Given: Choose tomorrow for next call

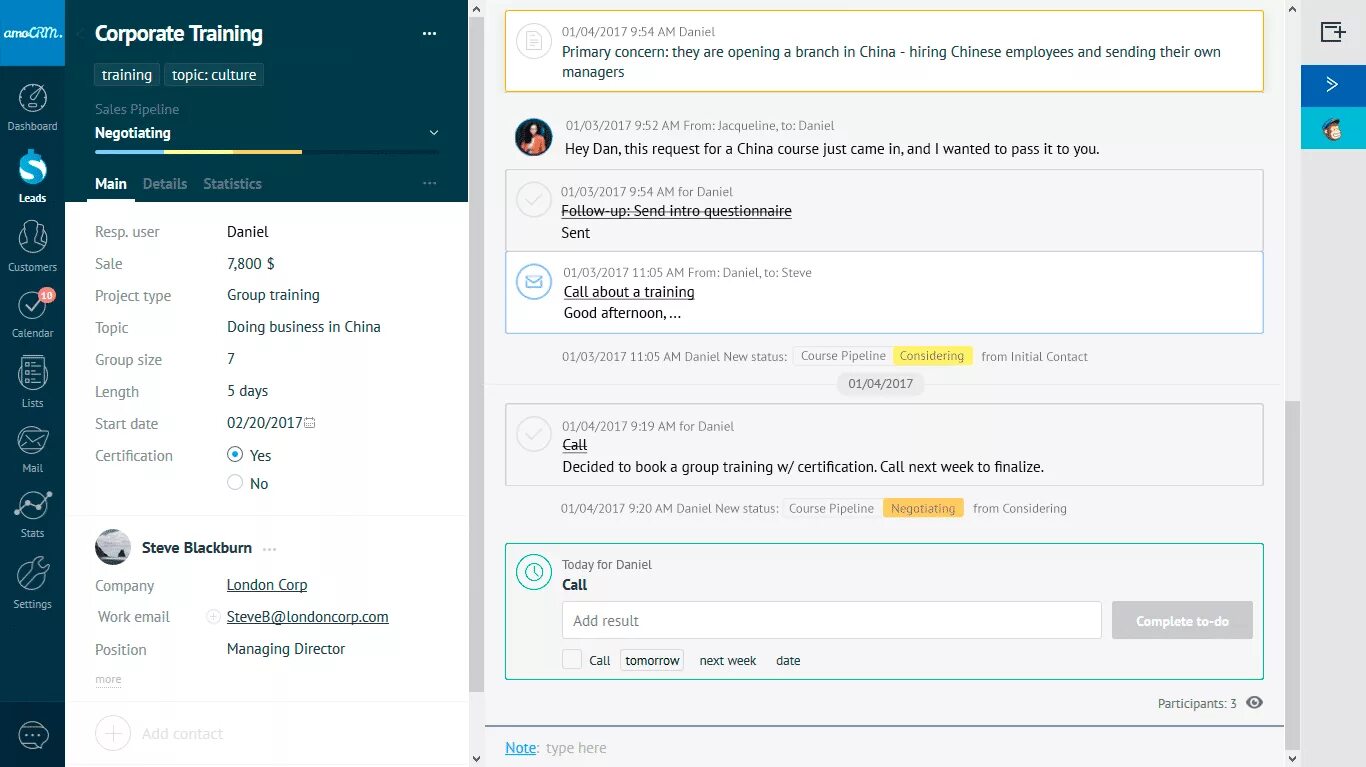Looking at the screenshot, I should point(652,660).
